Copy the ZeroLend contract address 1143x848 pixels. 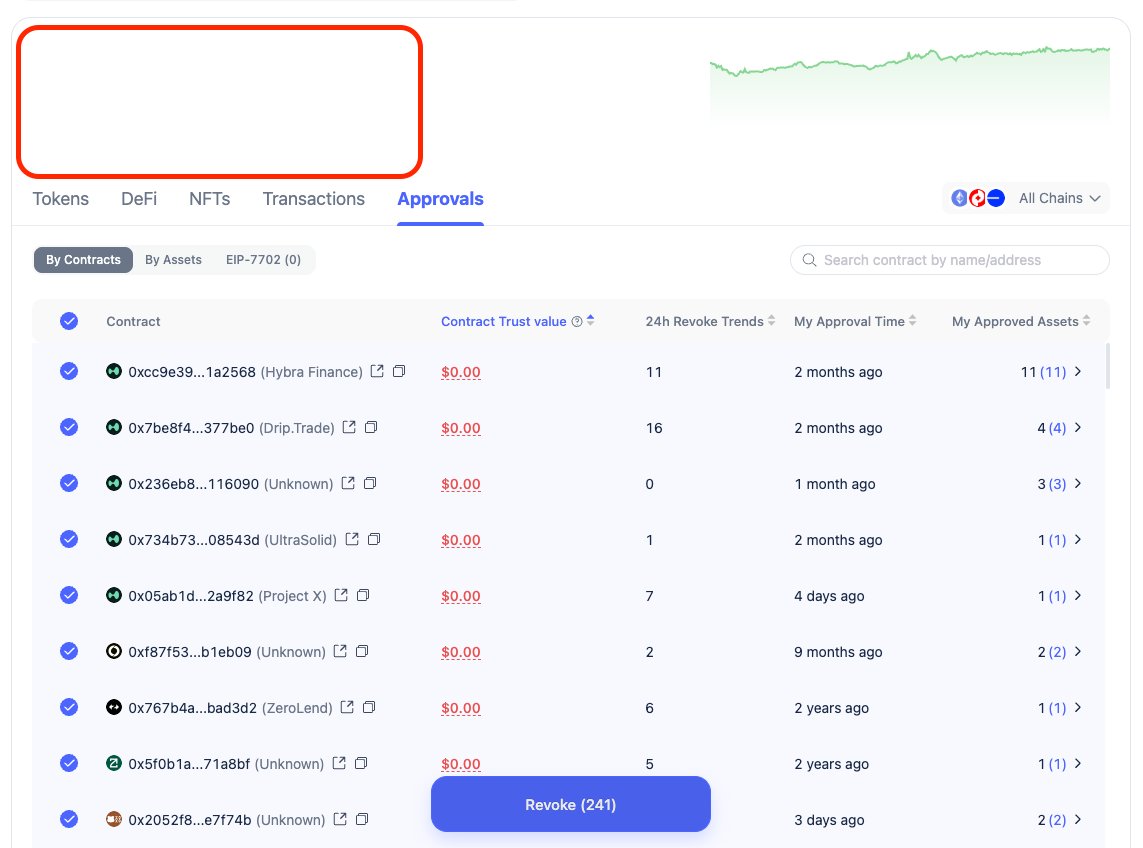tap(369, 707)
